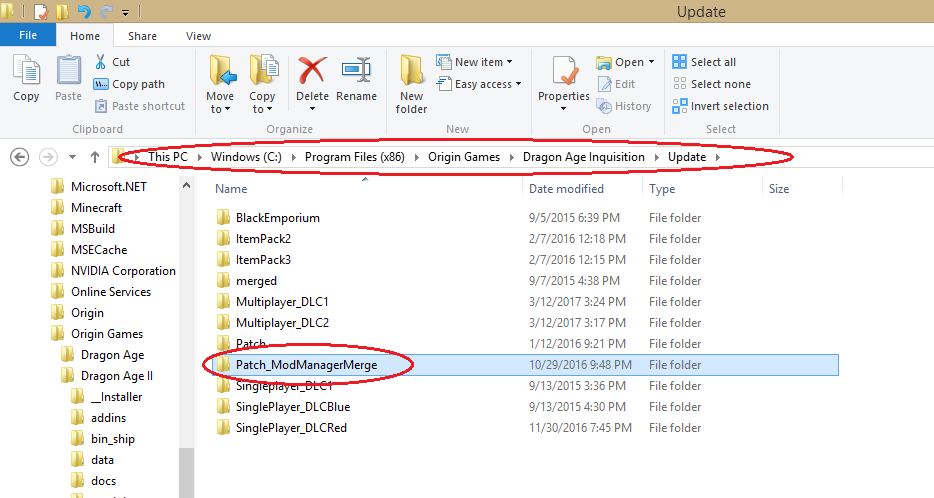
Task: Click This PC in the address bar
Action: pyautogui.click(x=168, y=157)
